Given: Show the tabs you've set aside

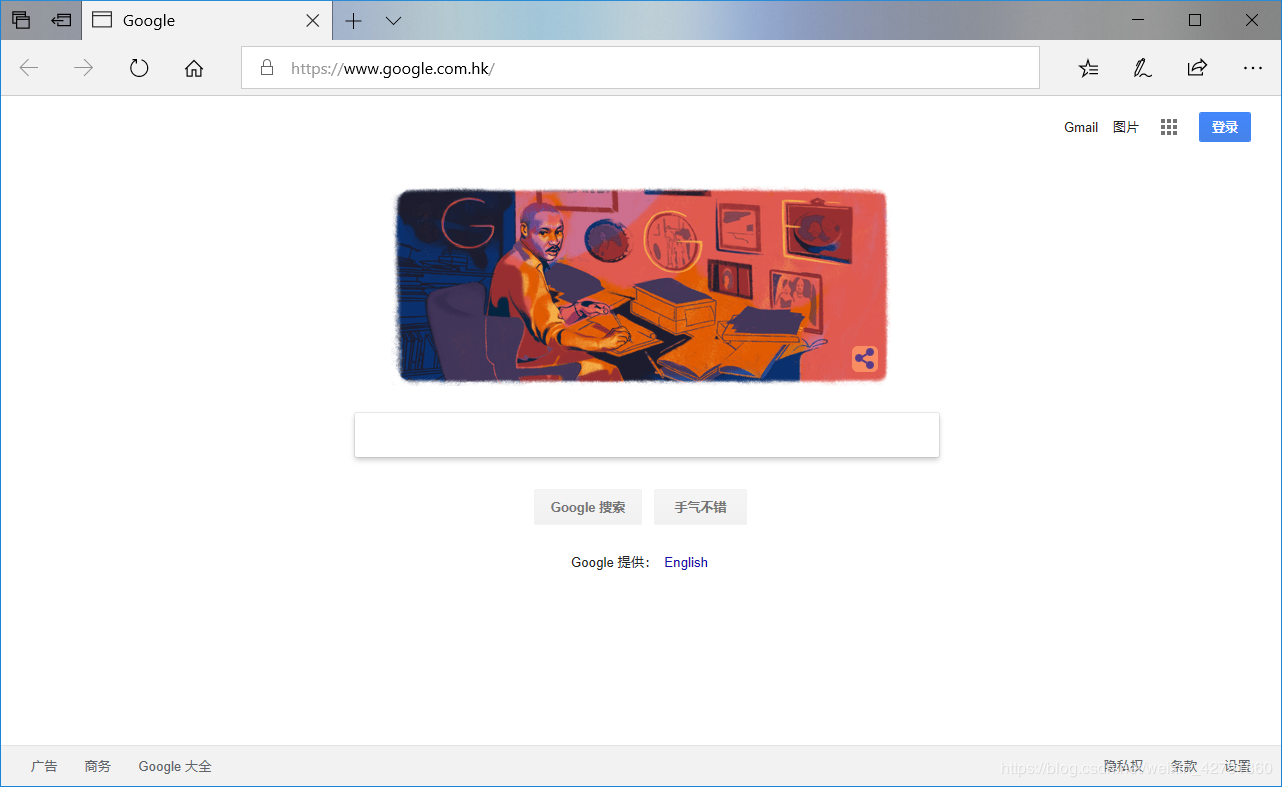Looking at the screenshot, I should coord(21,20).
